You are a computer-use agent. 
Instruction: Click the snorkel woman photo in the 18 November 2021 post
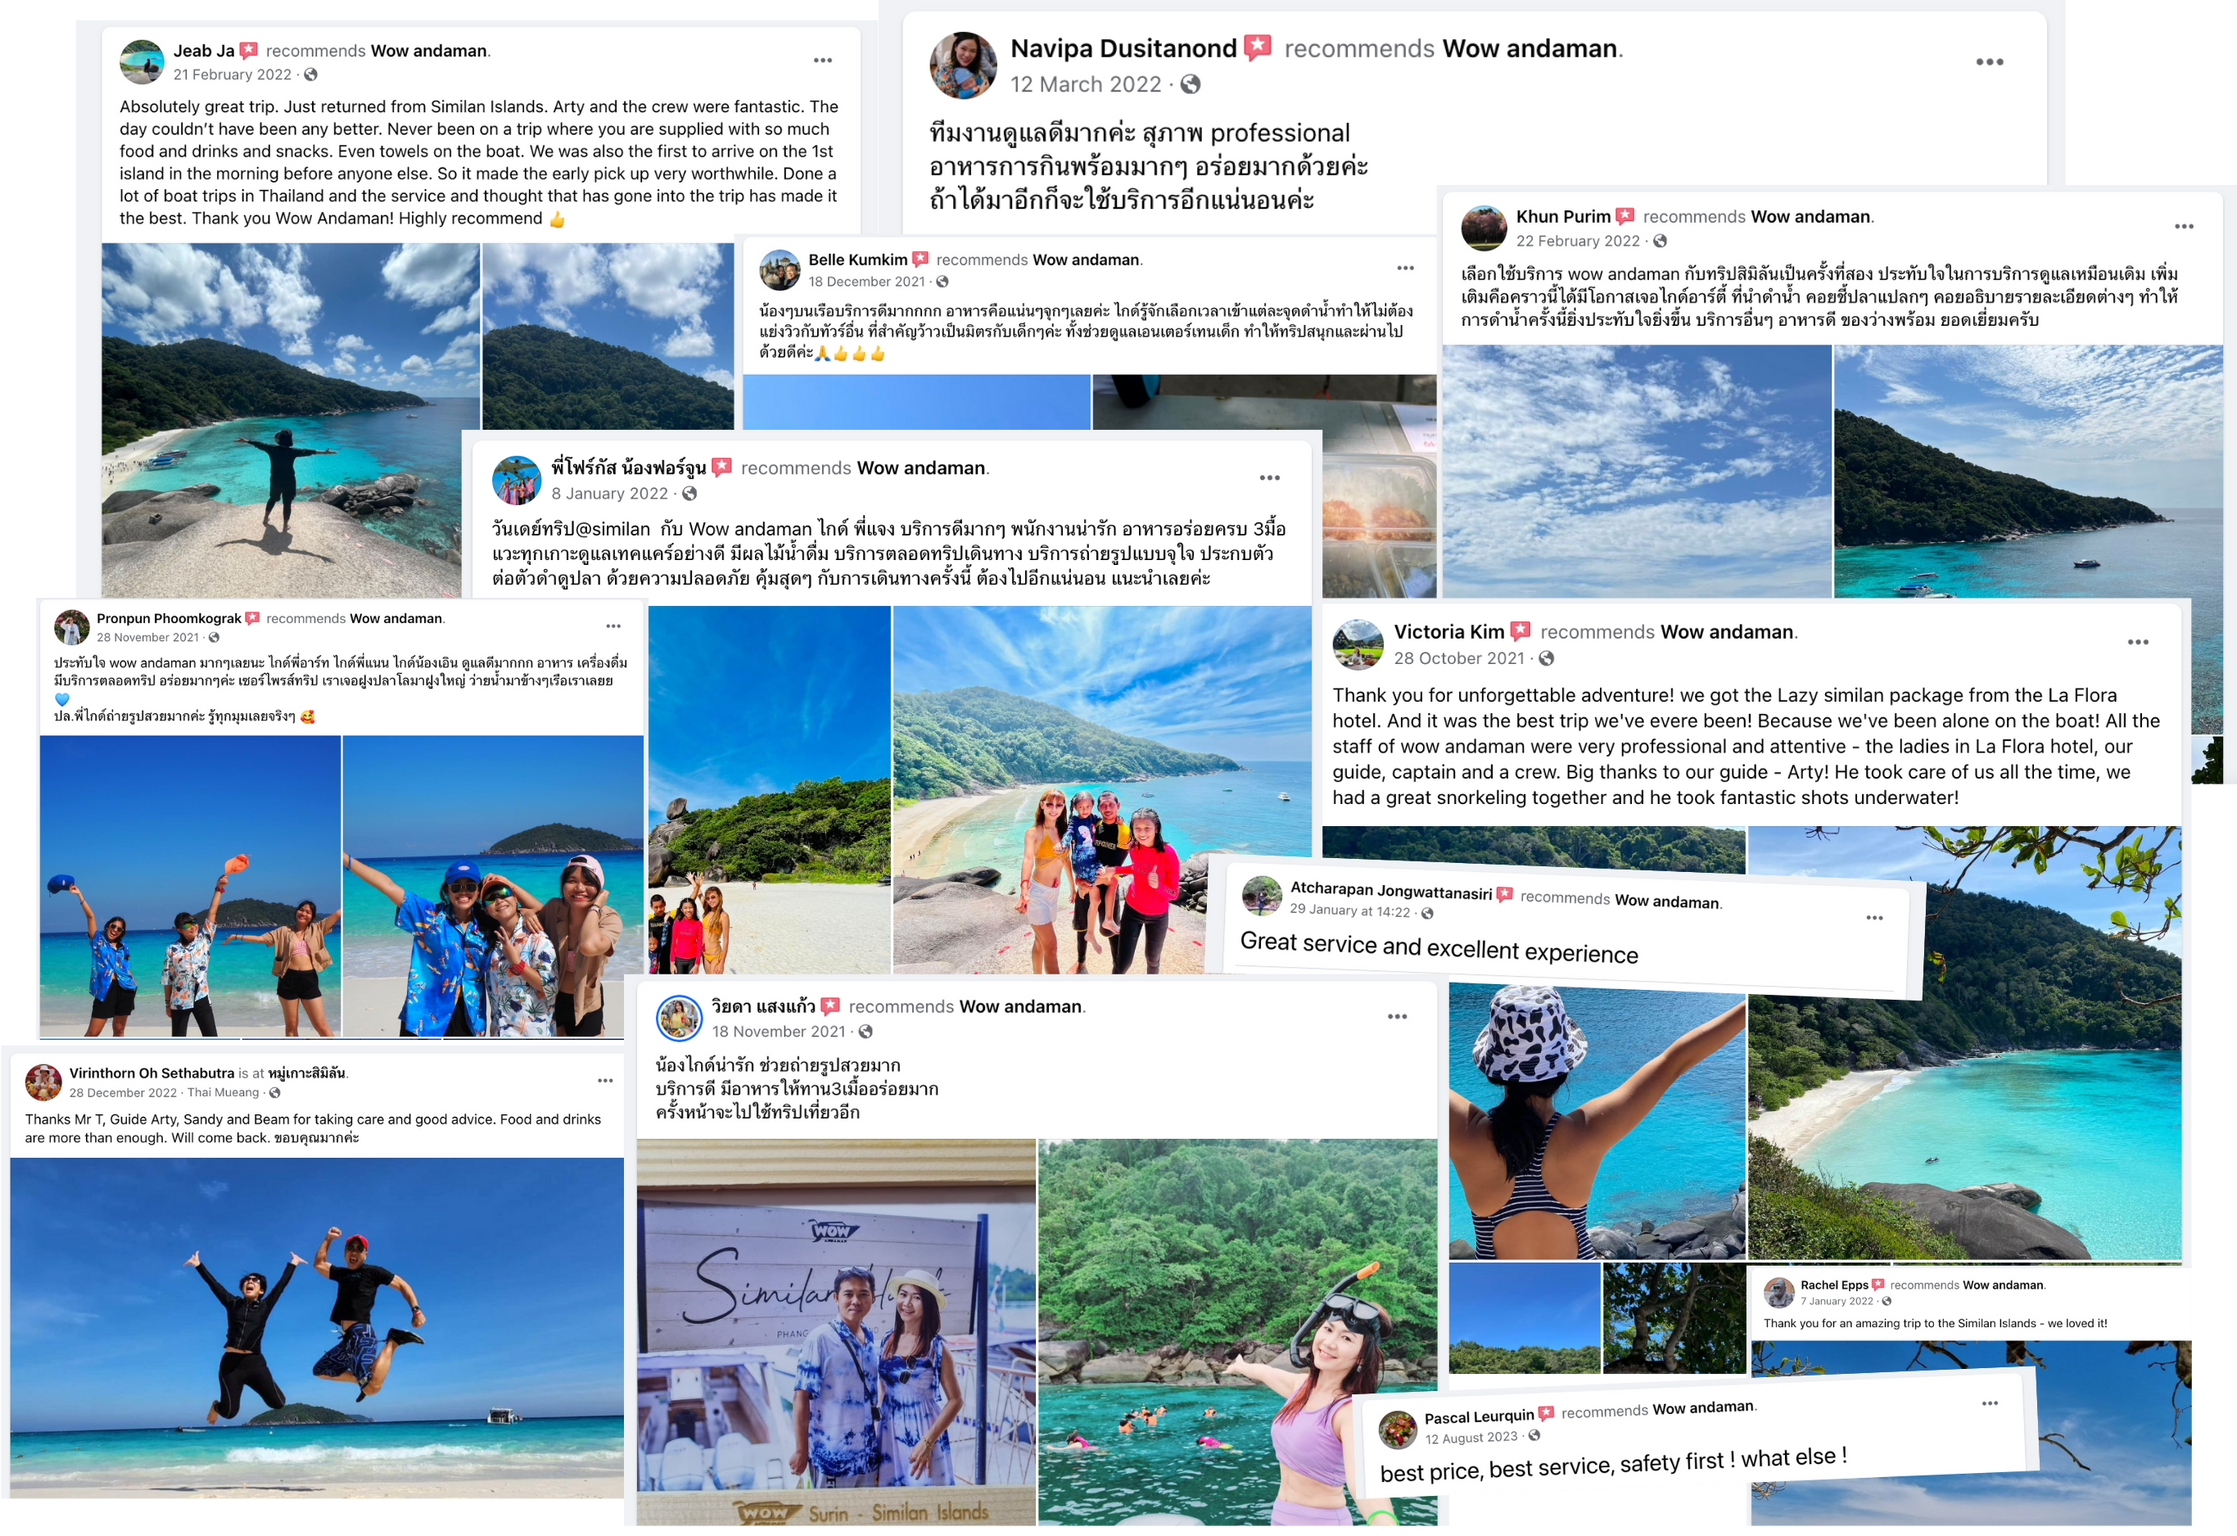click(x=1237, y=1331)
